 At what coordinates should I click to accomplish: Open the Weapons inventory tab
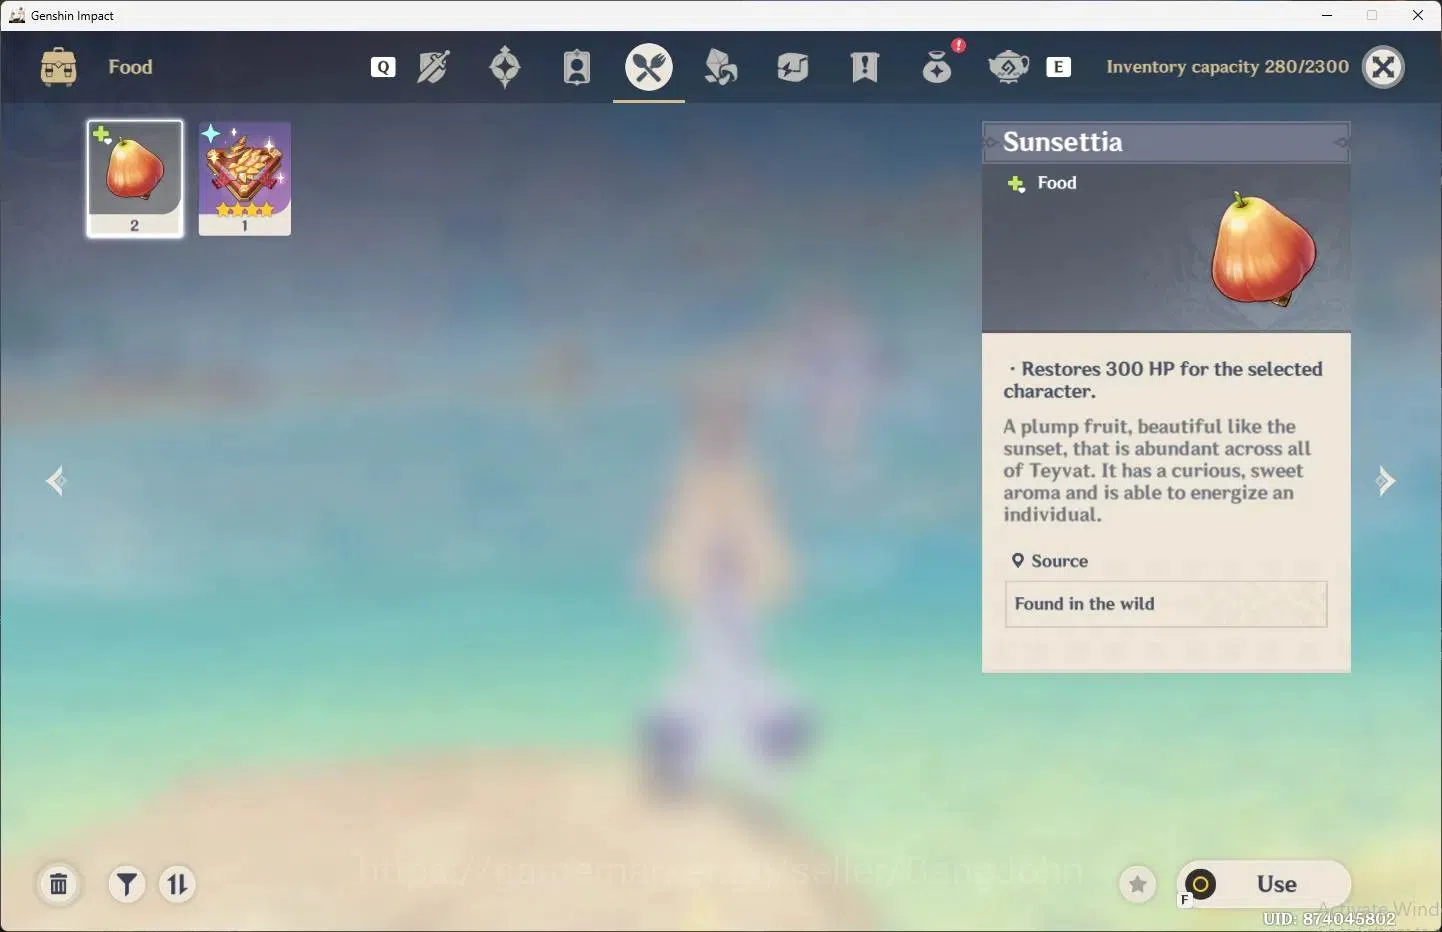tap(433, 67)
